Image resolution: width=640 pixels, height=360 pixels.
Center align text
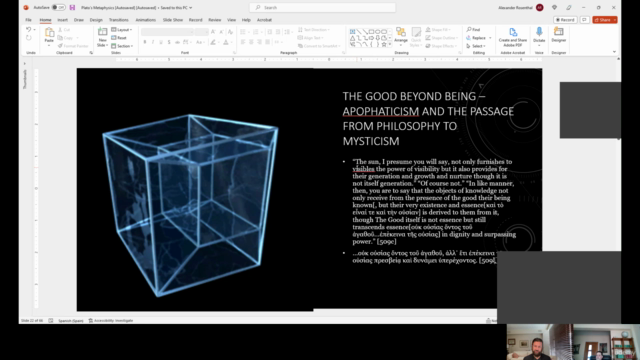(x=251, y=42)
